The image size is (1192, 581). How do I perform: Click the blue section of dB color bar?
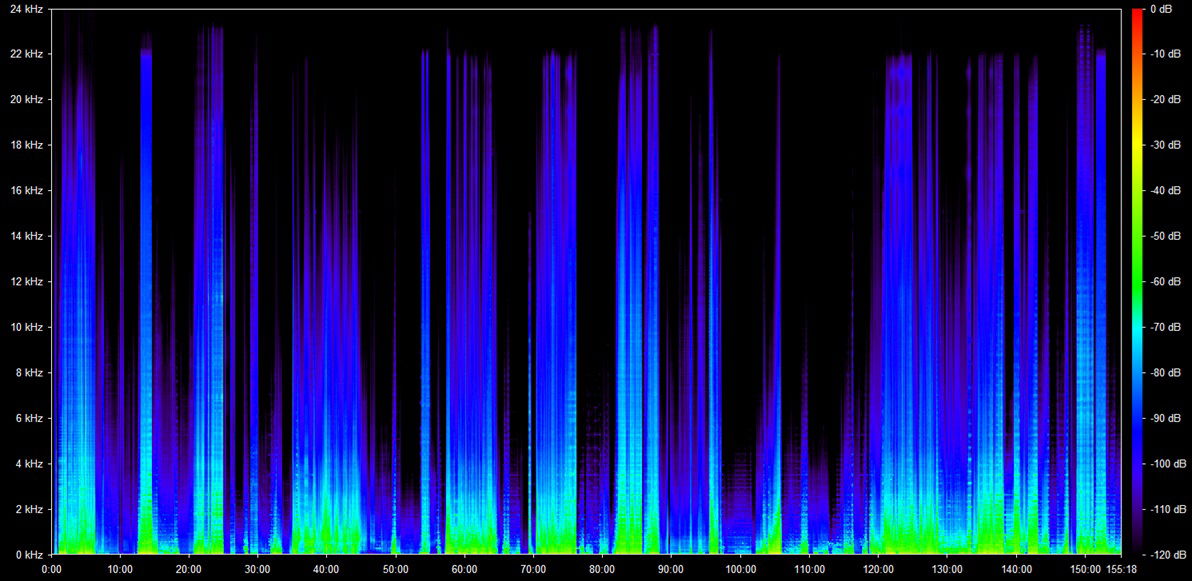point(1137,420)
